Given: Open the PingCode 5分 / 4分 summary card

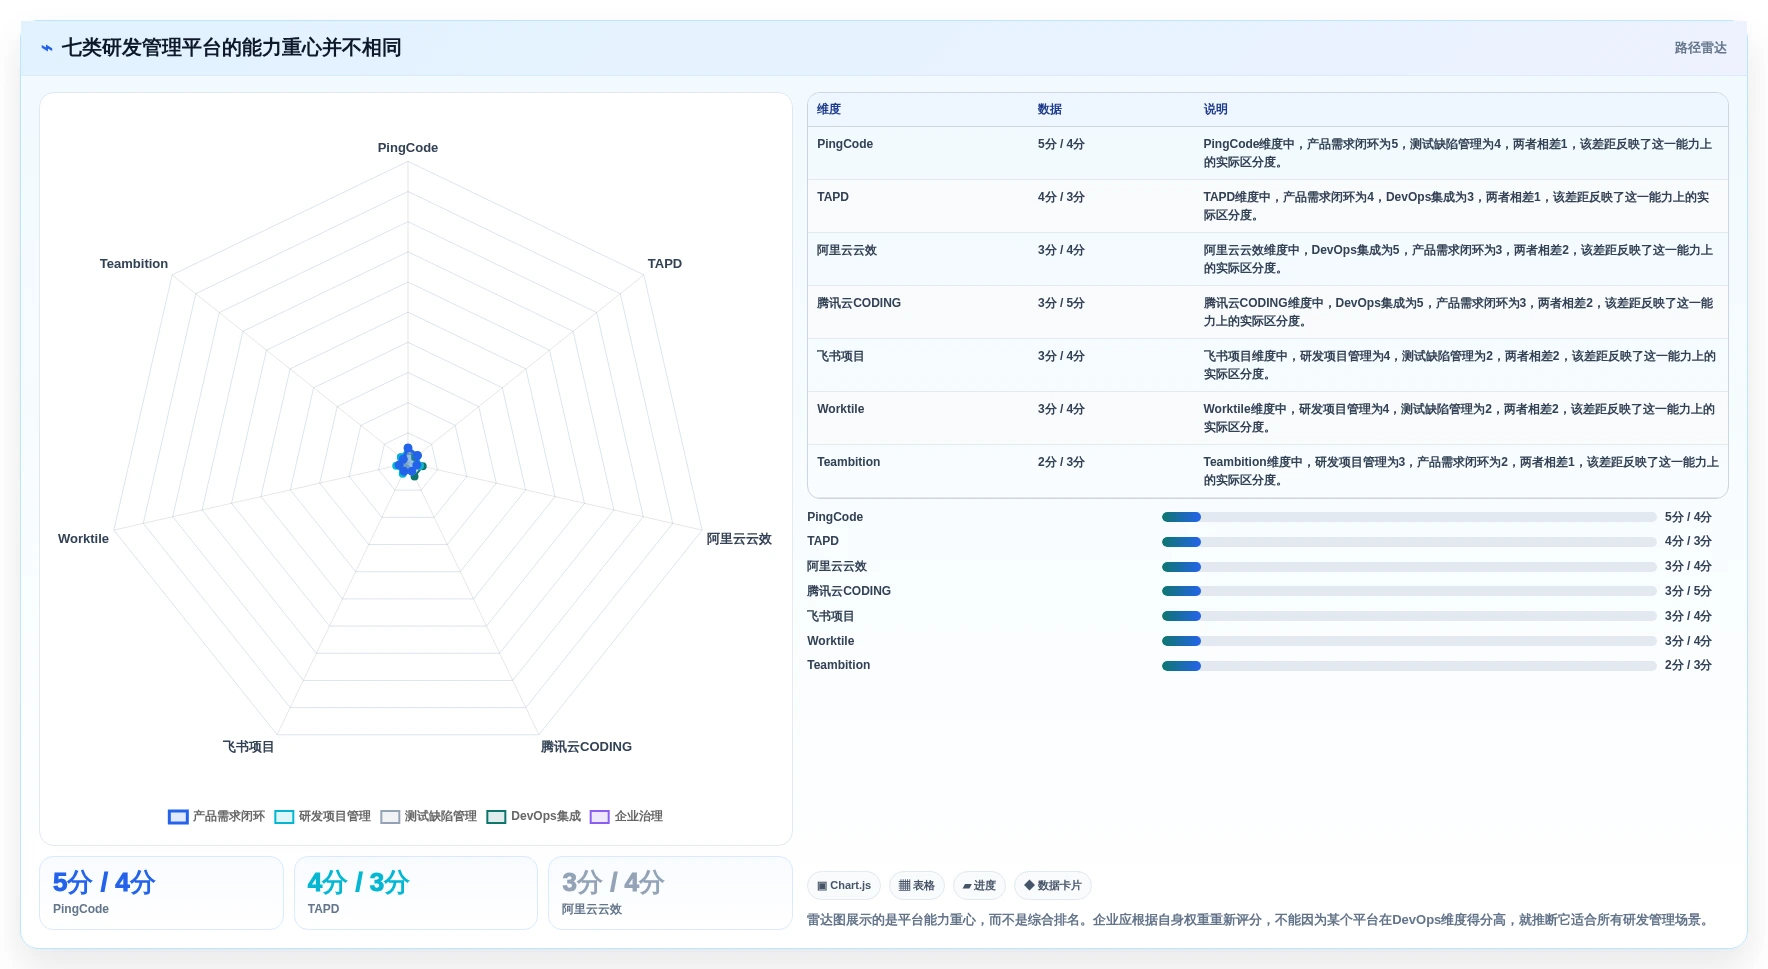Looking at the screenshot, I should point(161,893).
